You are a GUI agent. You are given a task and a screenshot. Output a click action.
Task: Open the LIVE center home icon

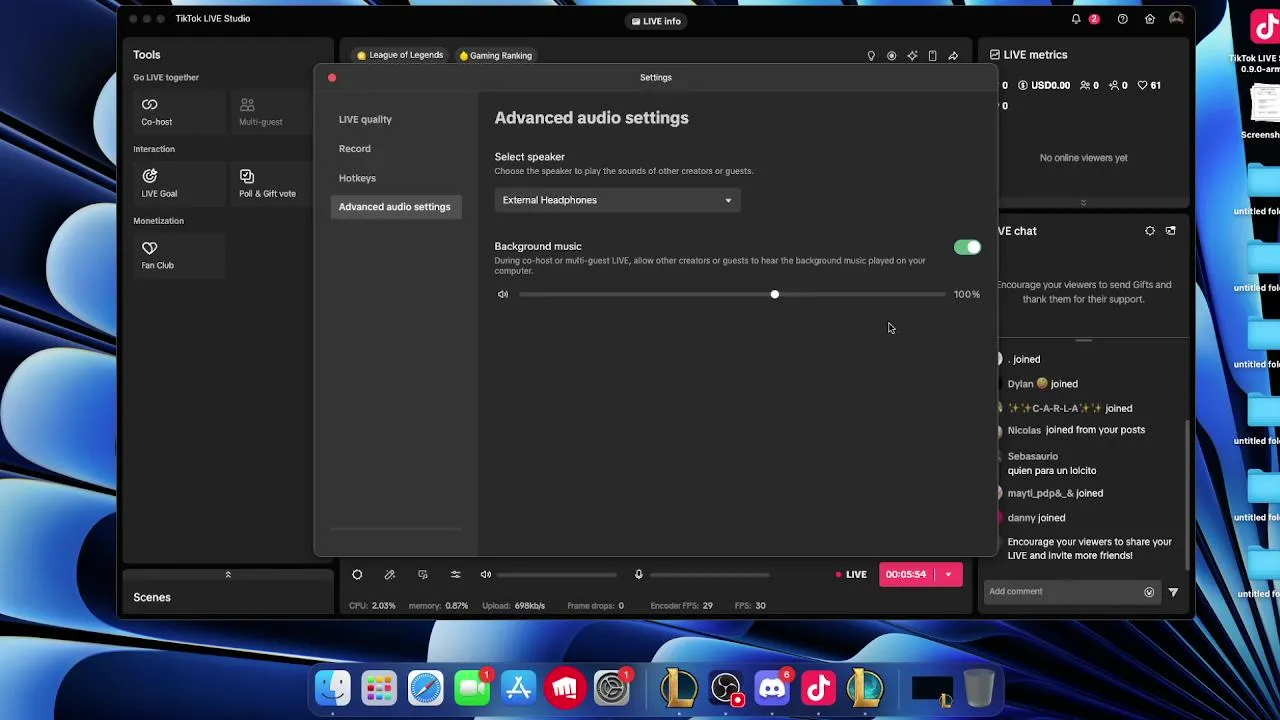point(1150,19)
